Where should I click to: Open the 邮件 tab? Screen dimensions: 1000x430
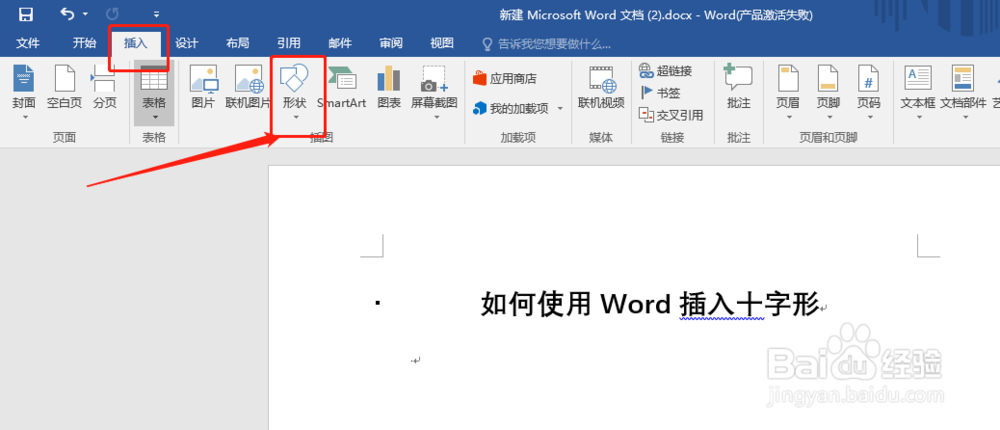click(x=340, y=43)
